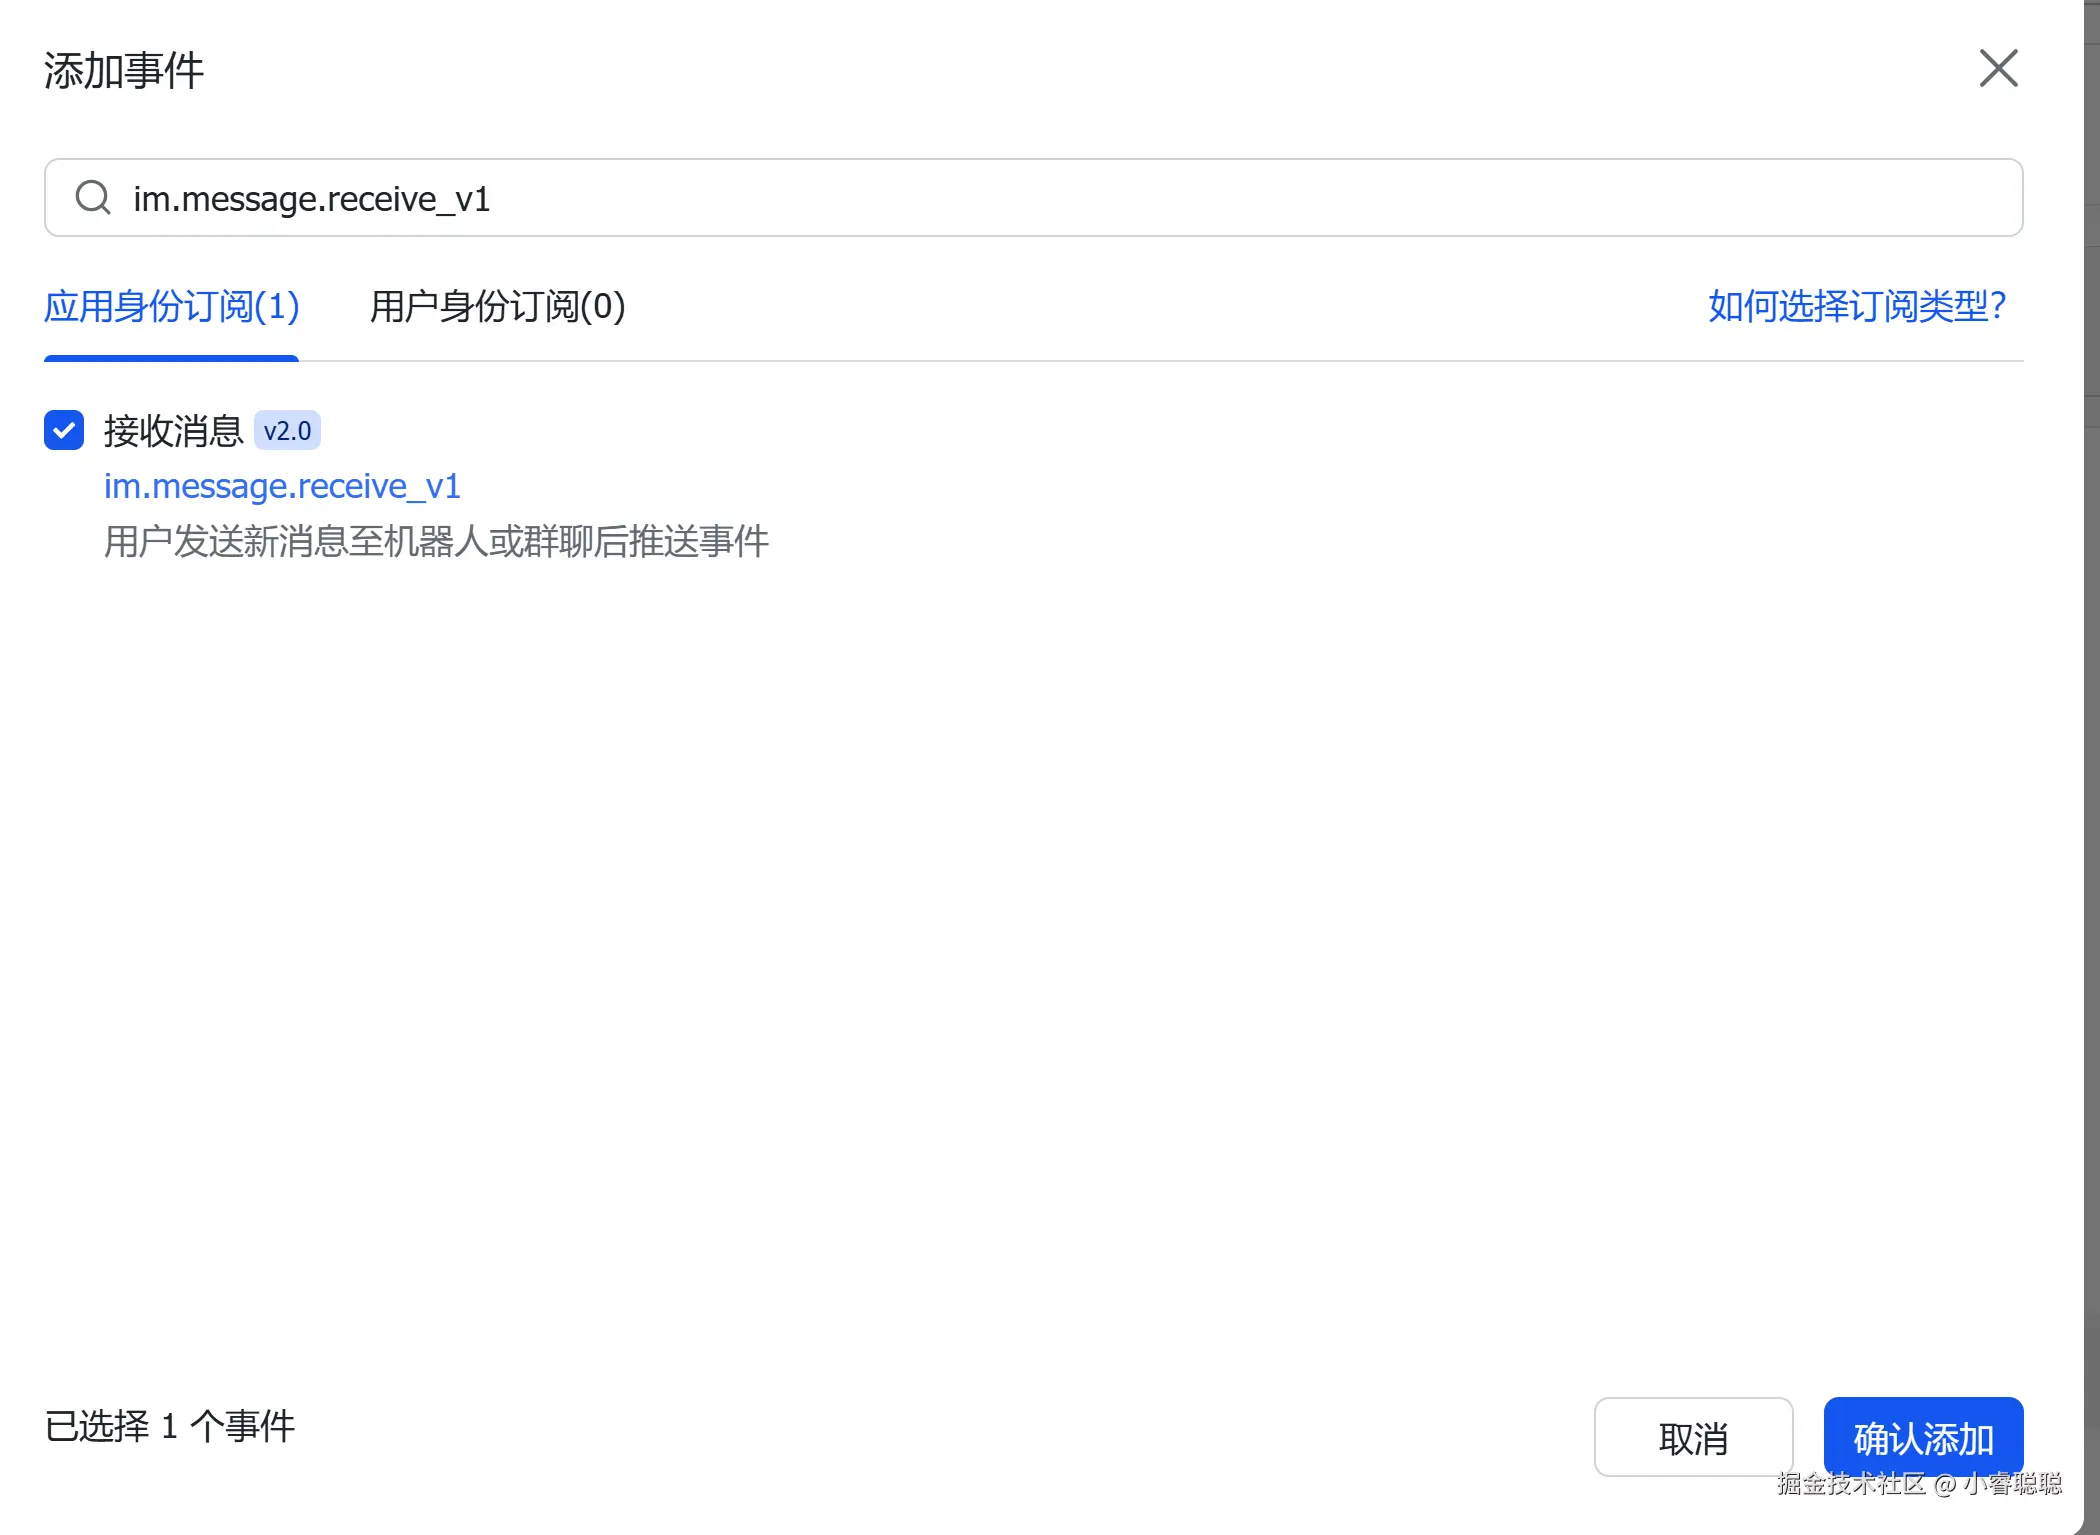Viewport: 2100px width, 1535px height.
Task: Select the 应用身份订阅(1) tab
Action: (171, 306)
